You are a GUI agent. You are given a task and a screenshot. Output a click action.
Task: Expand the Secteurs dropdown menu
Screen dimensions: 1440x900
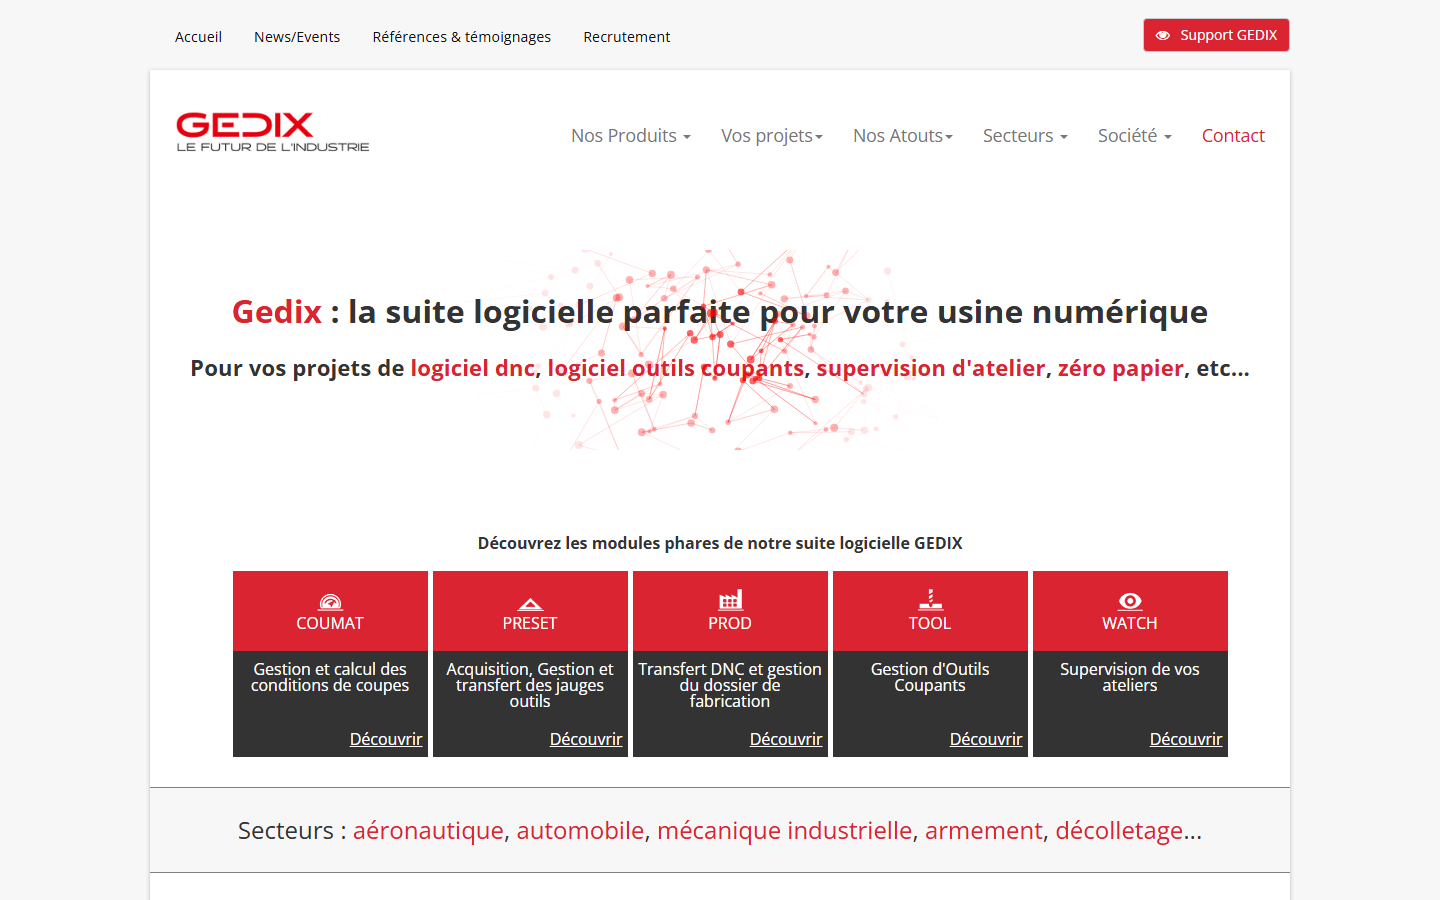tap(1025, 135)
